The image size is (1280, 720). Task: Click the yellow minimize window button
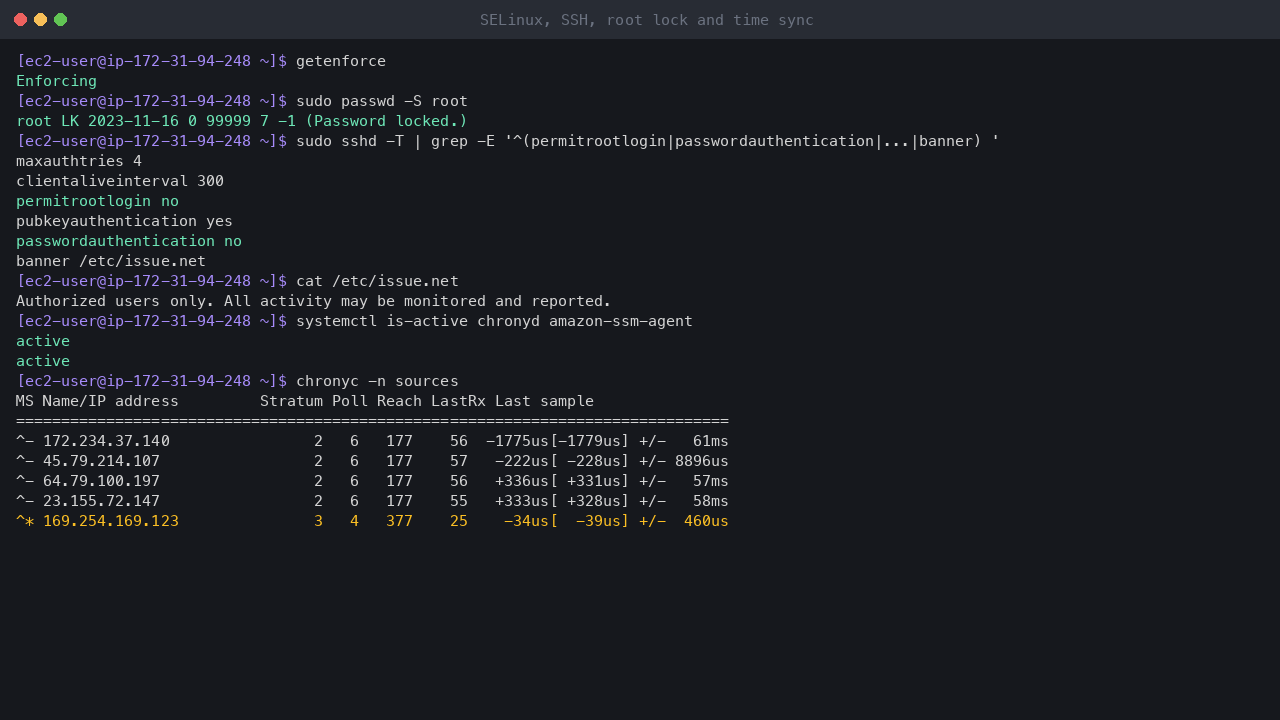click(x=40, y=20)
